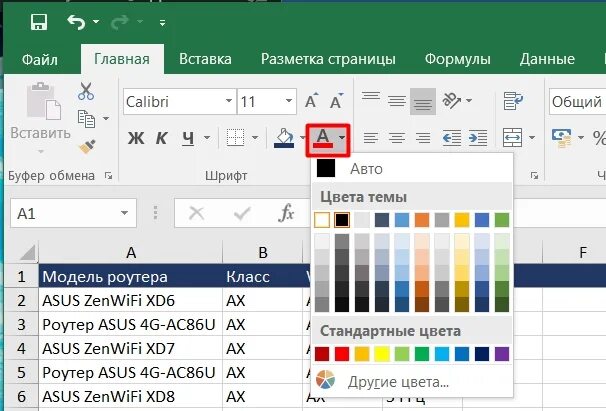
Task: Activate the Format Painter brush
Action: click(87, 147)
